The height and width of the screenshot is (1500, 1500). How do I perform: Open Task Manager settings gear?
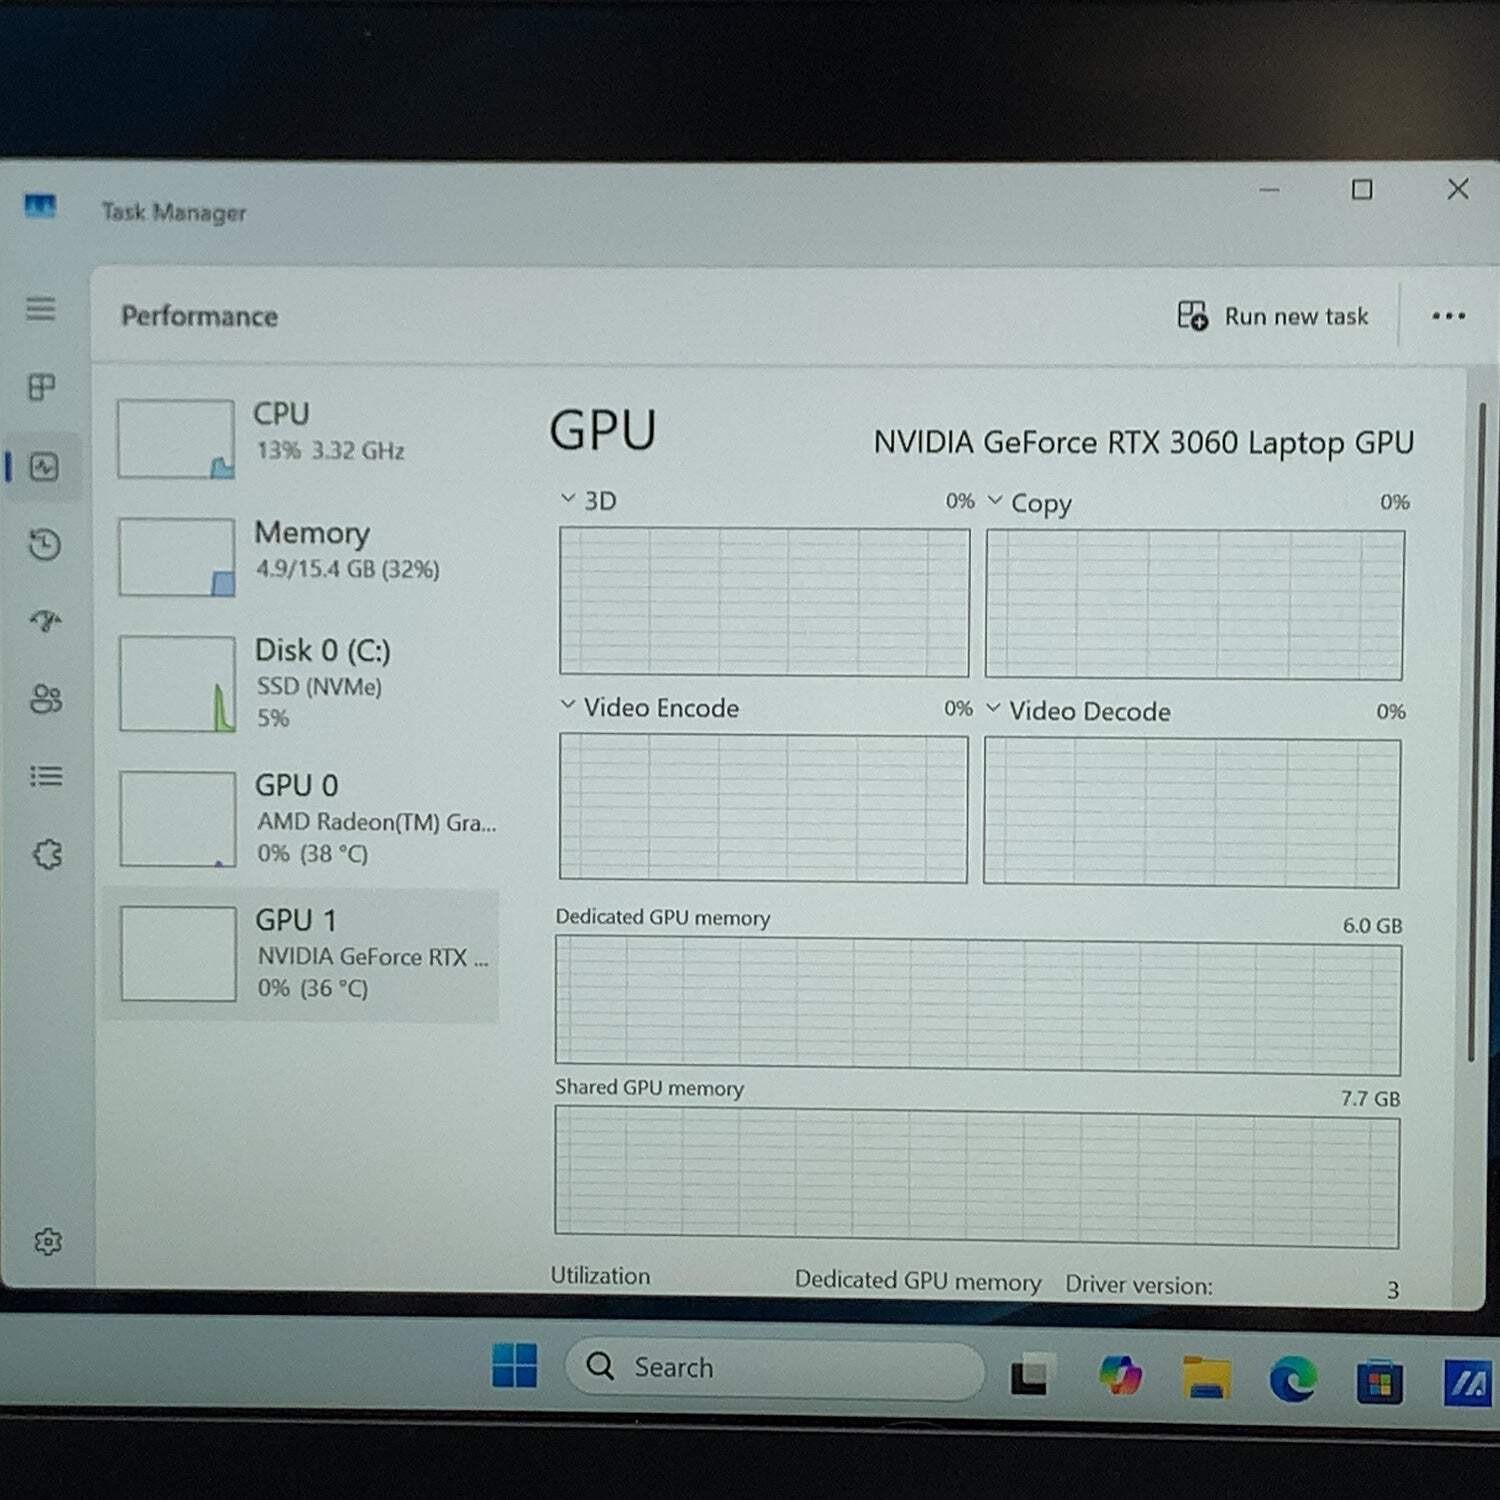coord(48,1241)
